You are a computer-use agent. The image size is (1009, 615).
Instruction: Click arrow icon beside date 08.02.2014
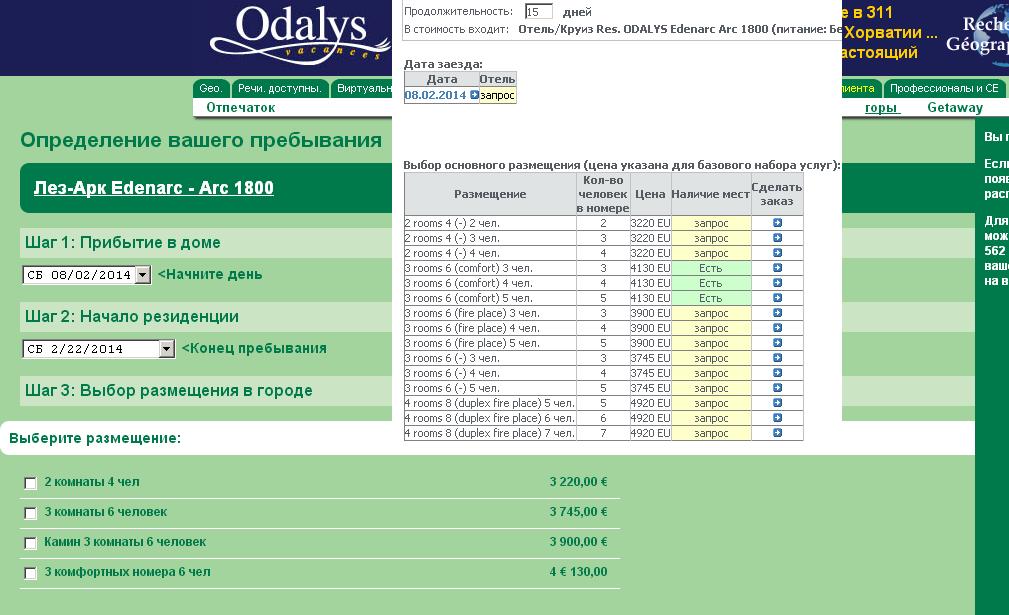click(474, 95)
